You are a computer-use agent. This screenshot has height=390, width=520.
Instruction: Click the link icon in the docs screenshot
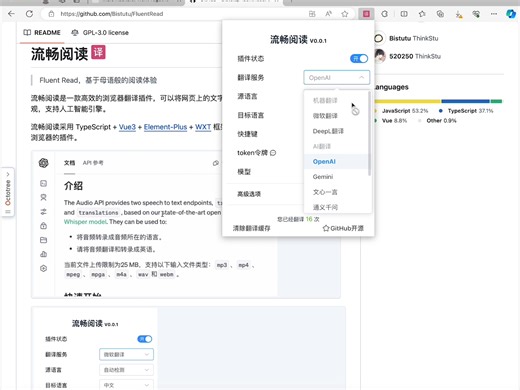216,163
